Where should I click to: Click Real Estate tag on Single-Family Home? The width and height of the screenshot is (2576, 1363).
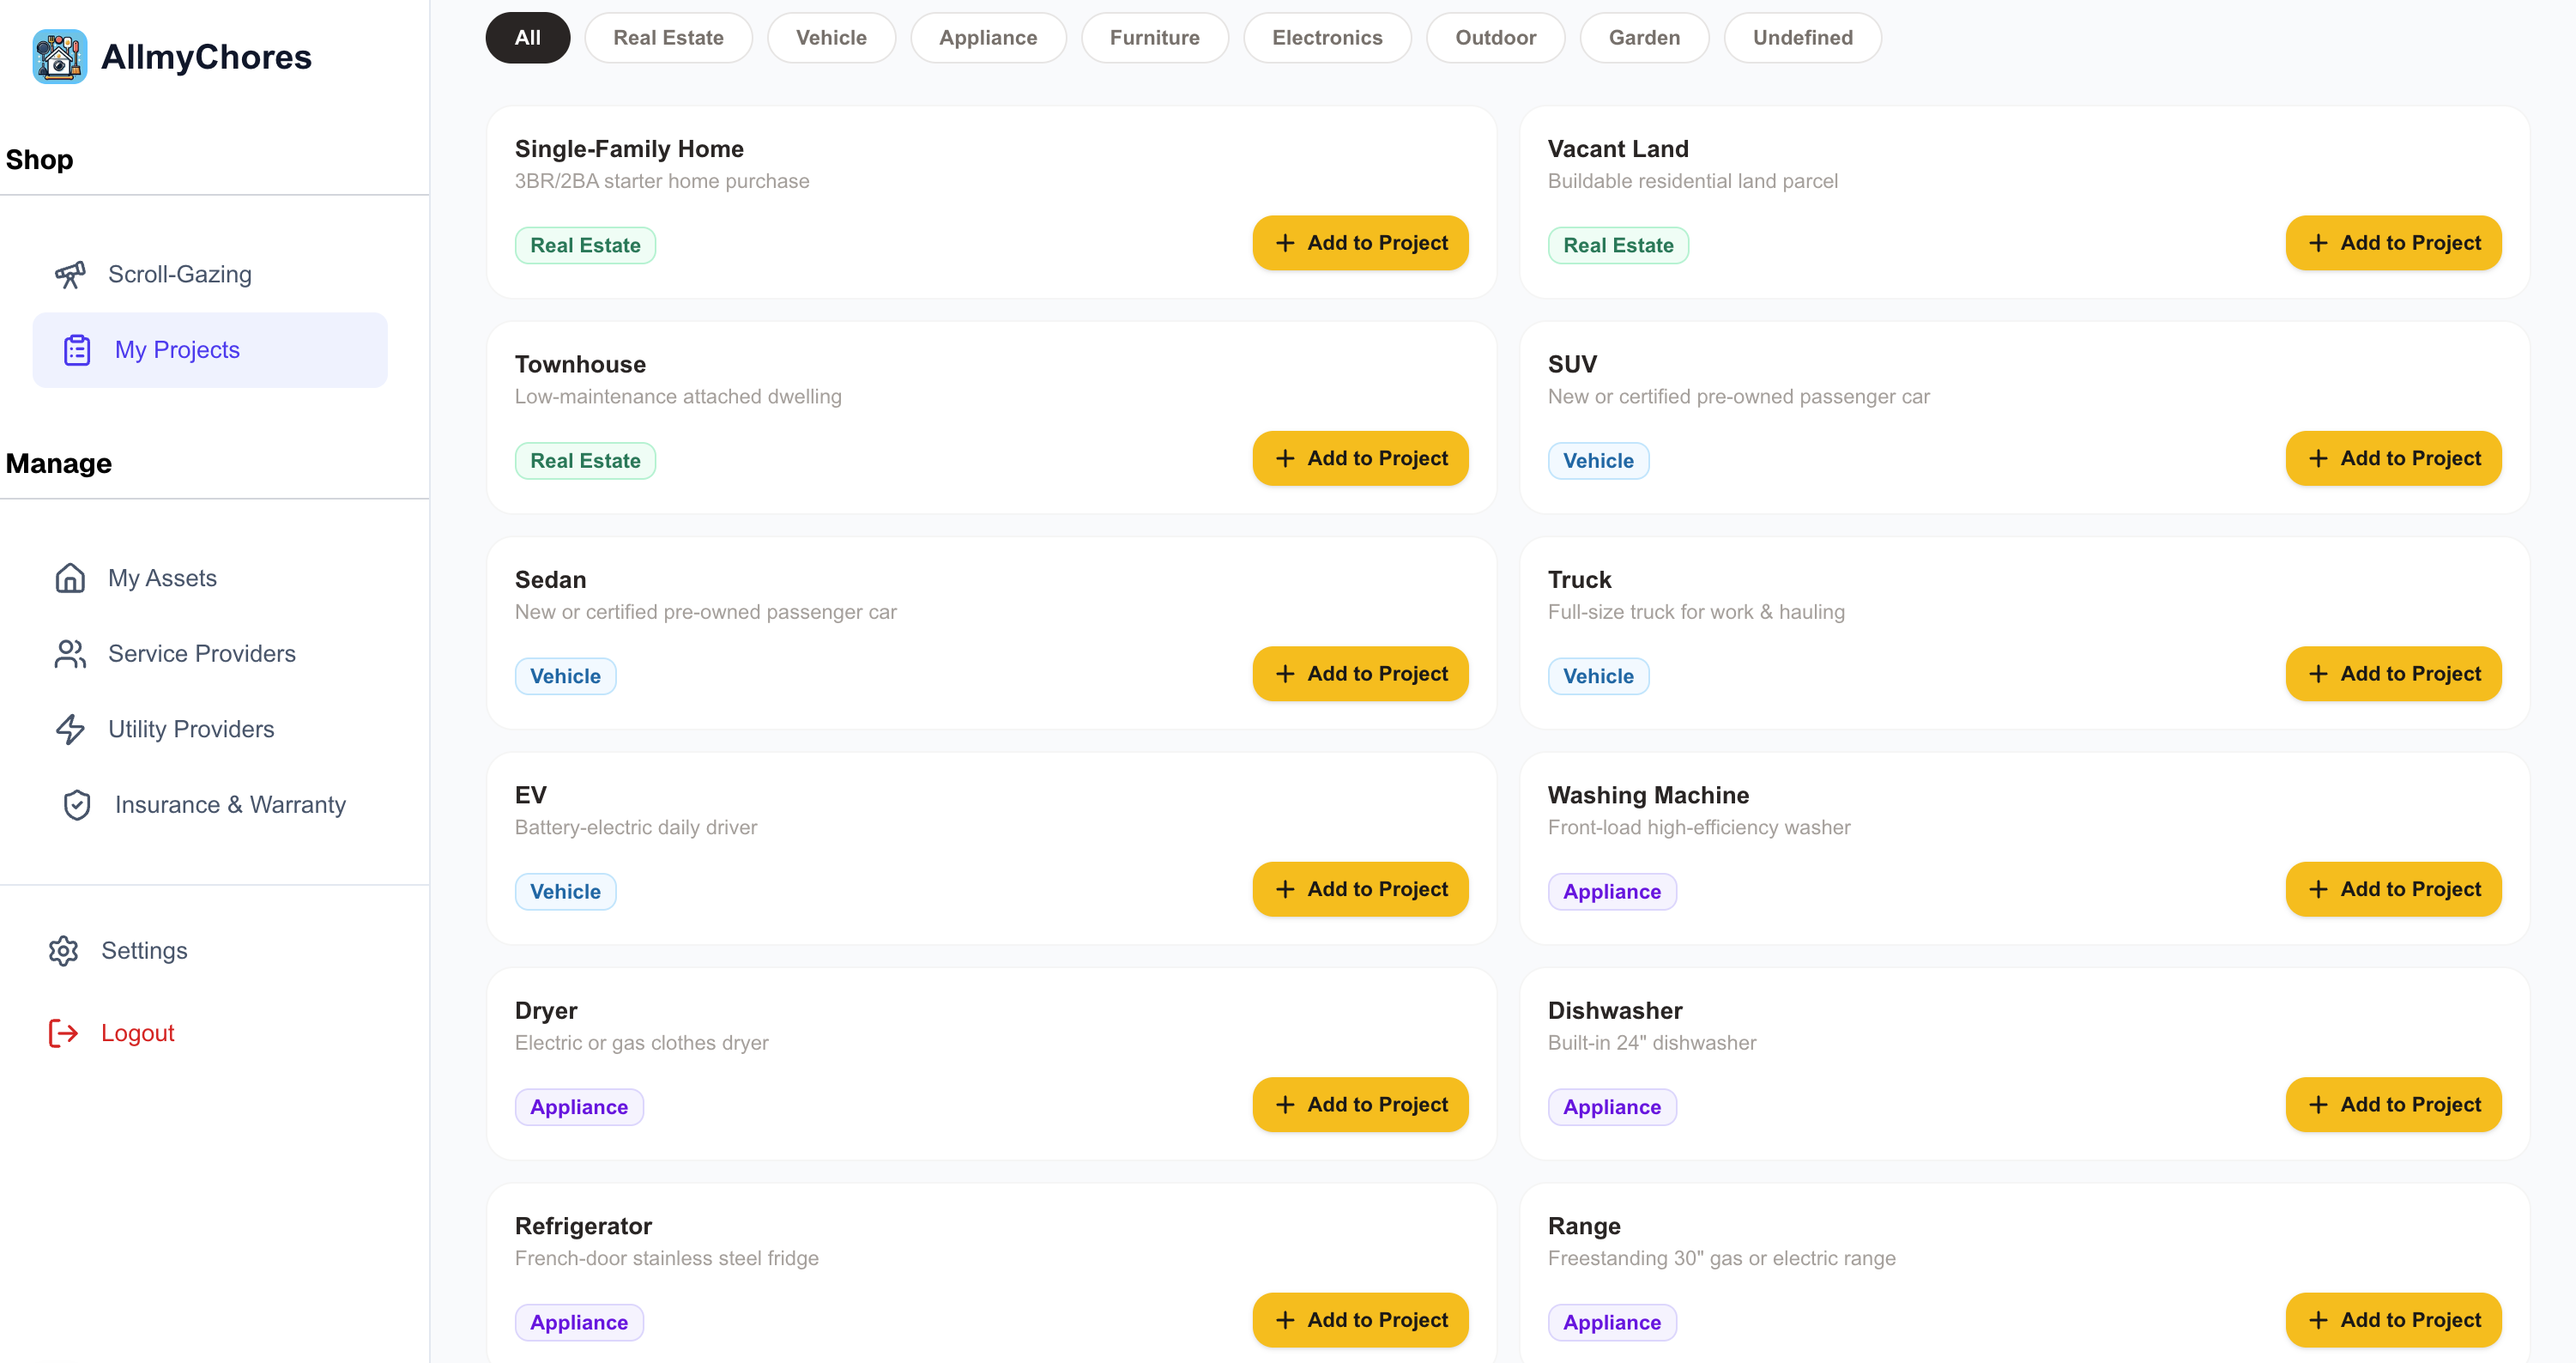pos(585,245)
